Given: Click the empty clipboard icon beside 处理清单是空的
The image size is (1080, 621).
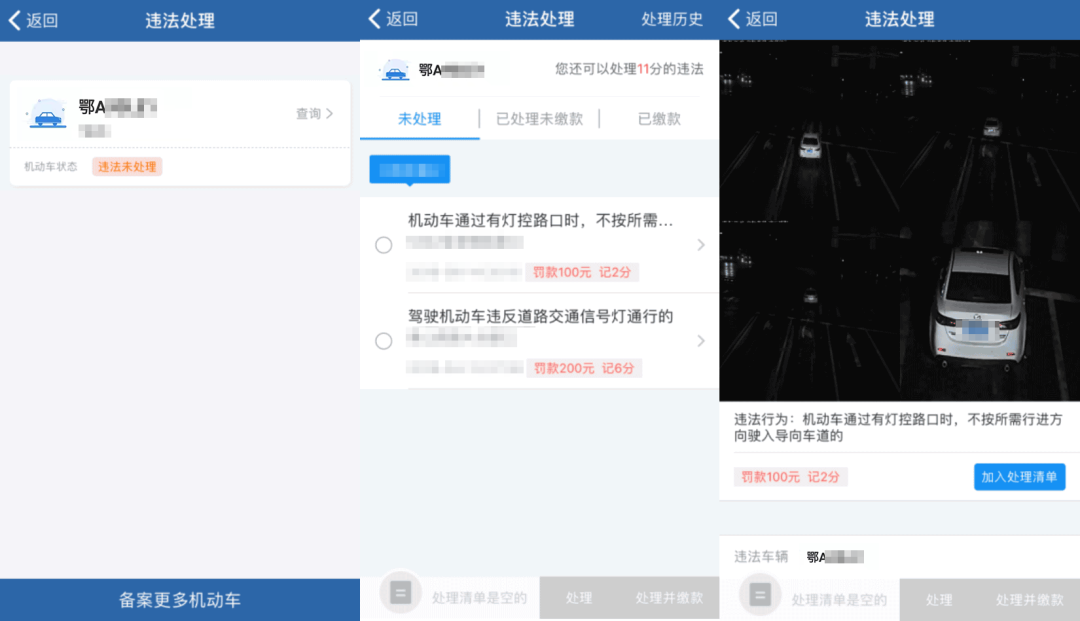Looking at the screenshot, I should (x=401, y=594).
